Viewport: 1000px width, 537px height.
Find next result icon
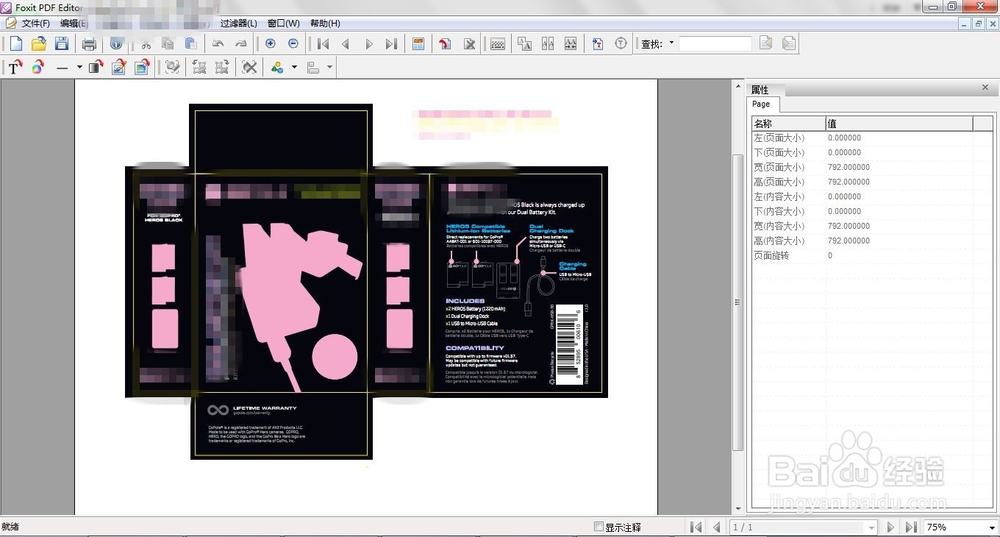pyautogui.click(x=789, y=43)
